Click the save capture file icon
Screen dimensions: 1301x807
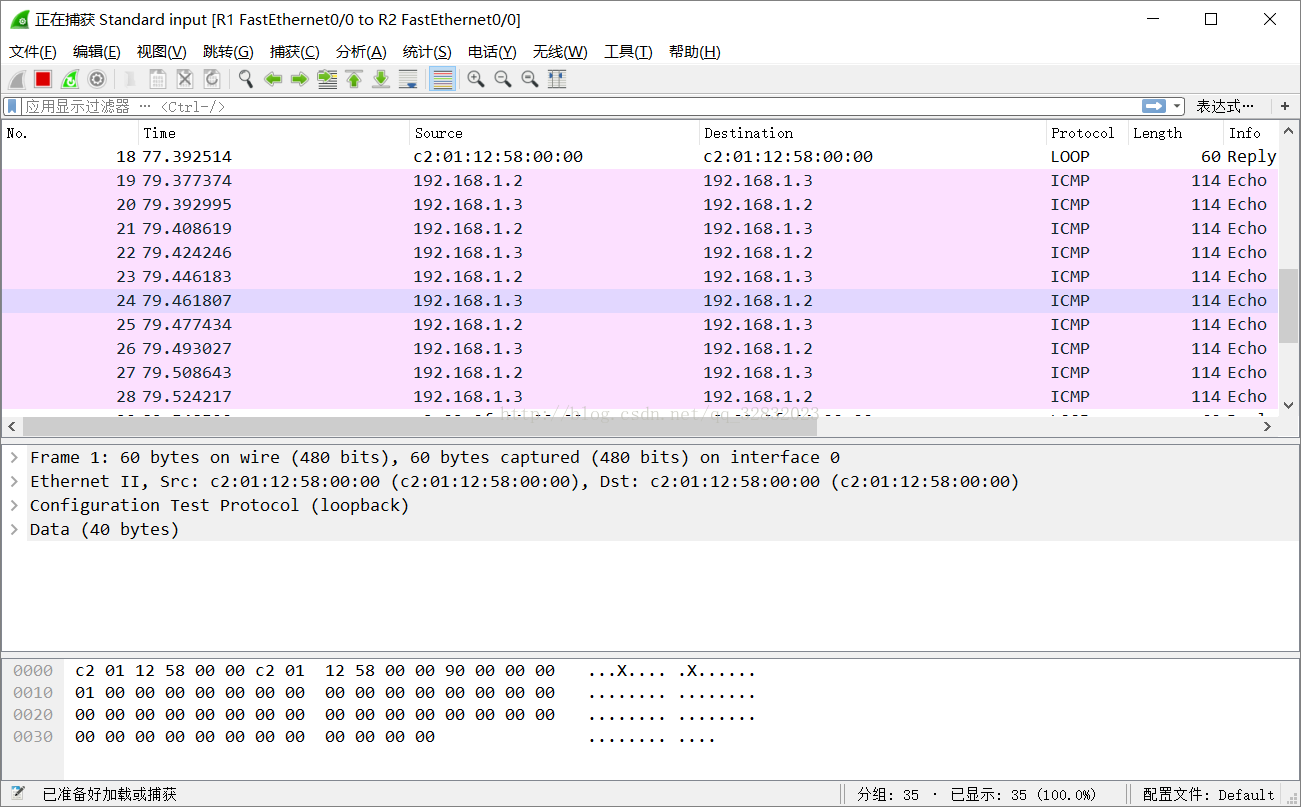[158, 79]
